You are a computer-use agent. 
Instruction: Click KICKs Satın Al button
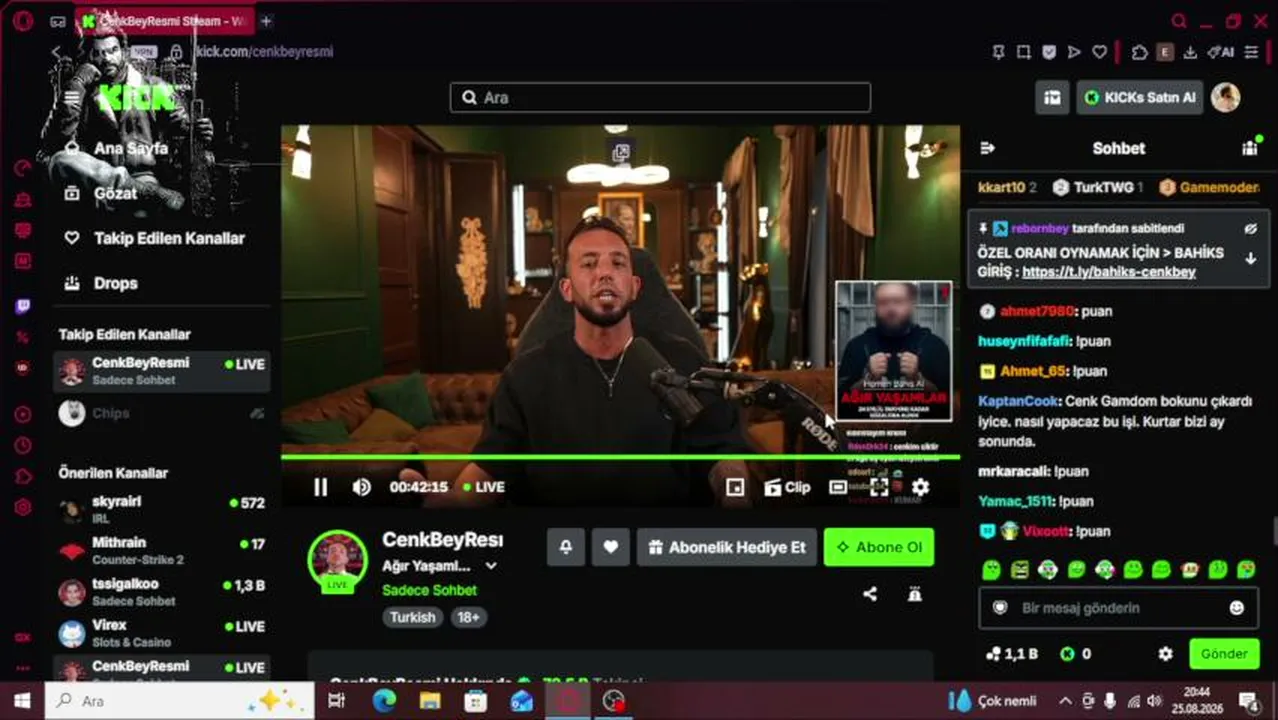coord(1139,97)
